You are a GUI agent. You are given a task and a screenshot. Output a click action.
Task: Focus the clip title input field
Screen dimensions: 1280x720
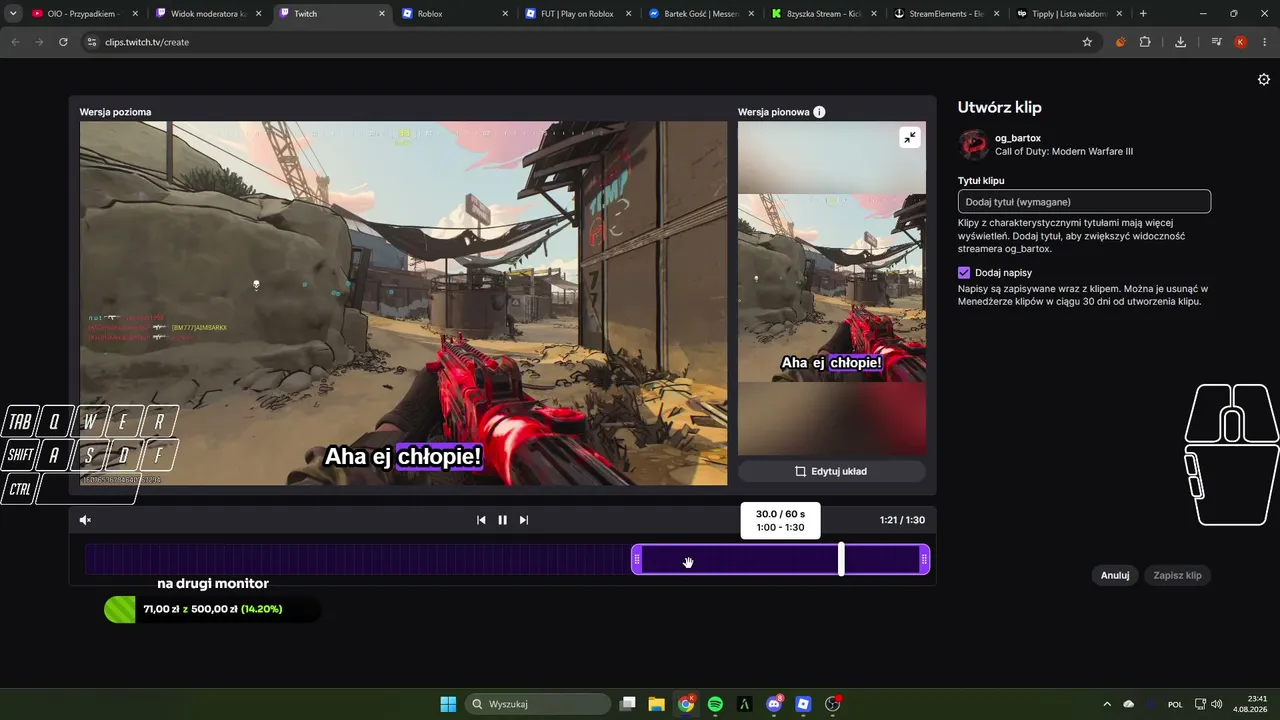coord(1084,202)
